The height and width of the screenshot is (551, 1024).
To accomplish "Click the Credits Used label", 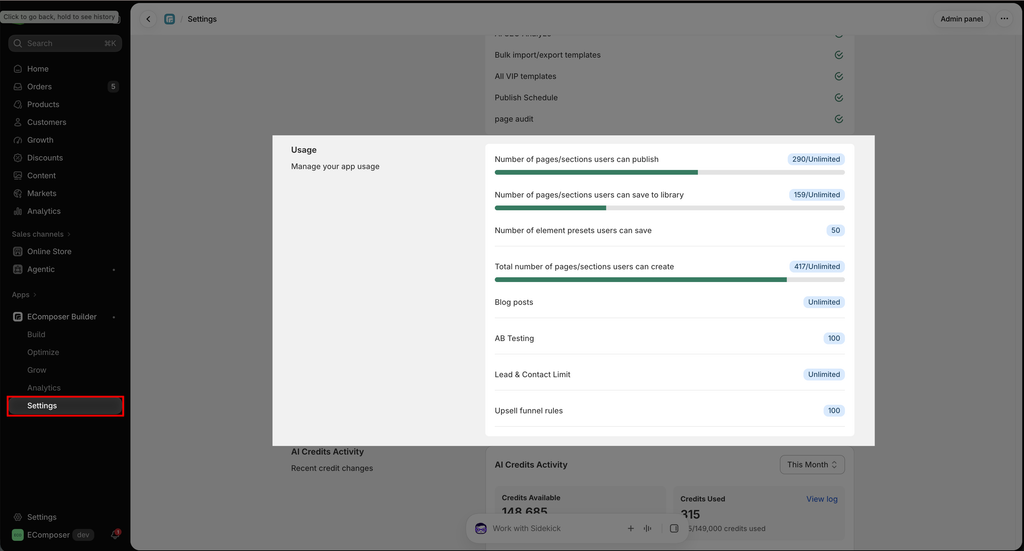I will coord(703,499).
